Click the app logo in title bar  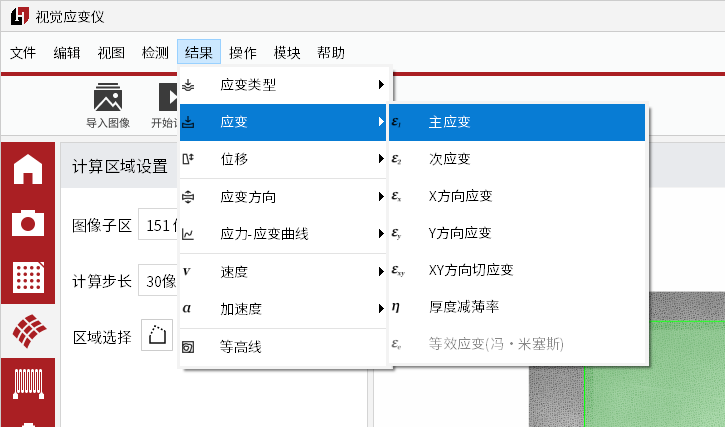[x=17, y=17]
